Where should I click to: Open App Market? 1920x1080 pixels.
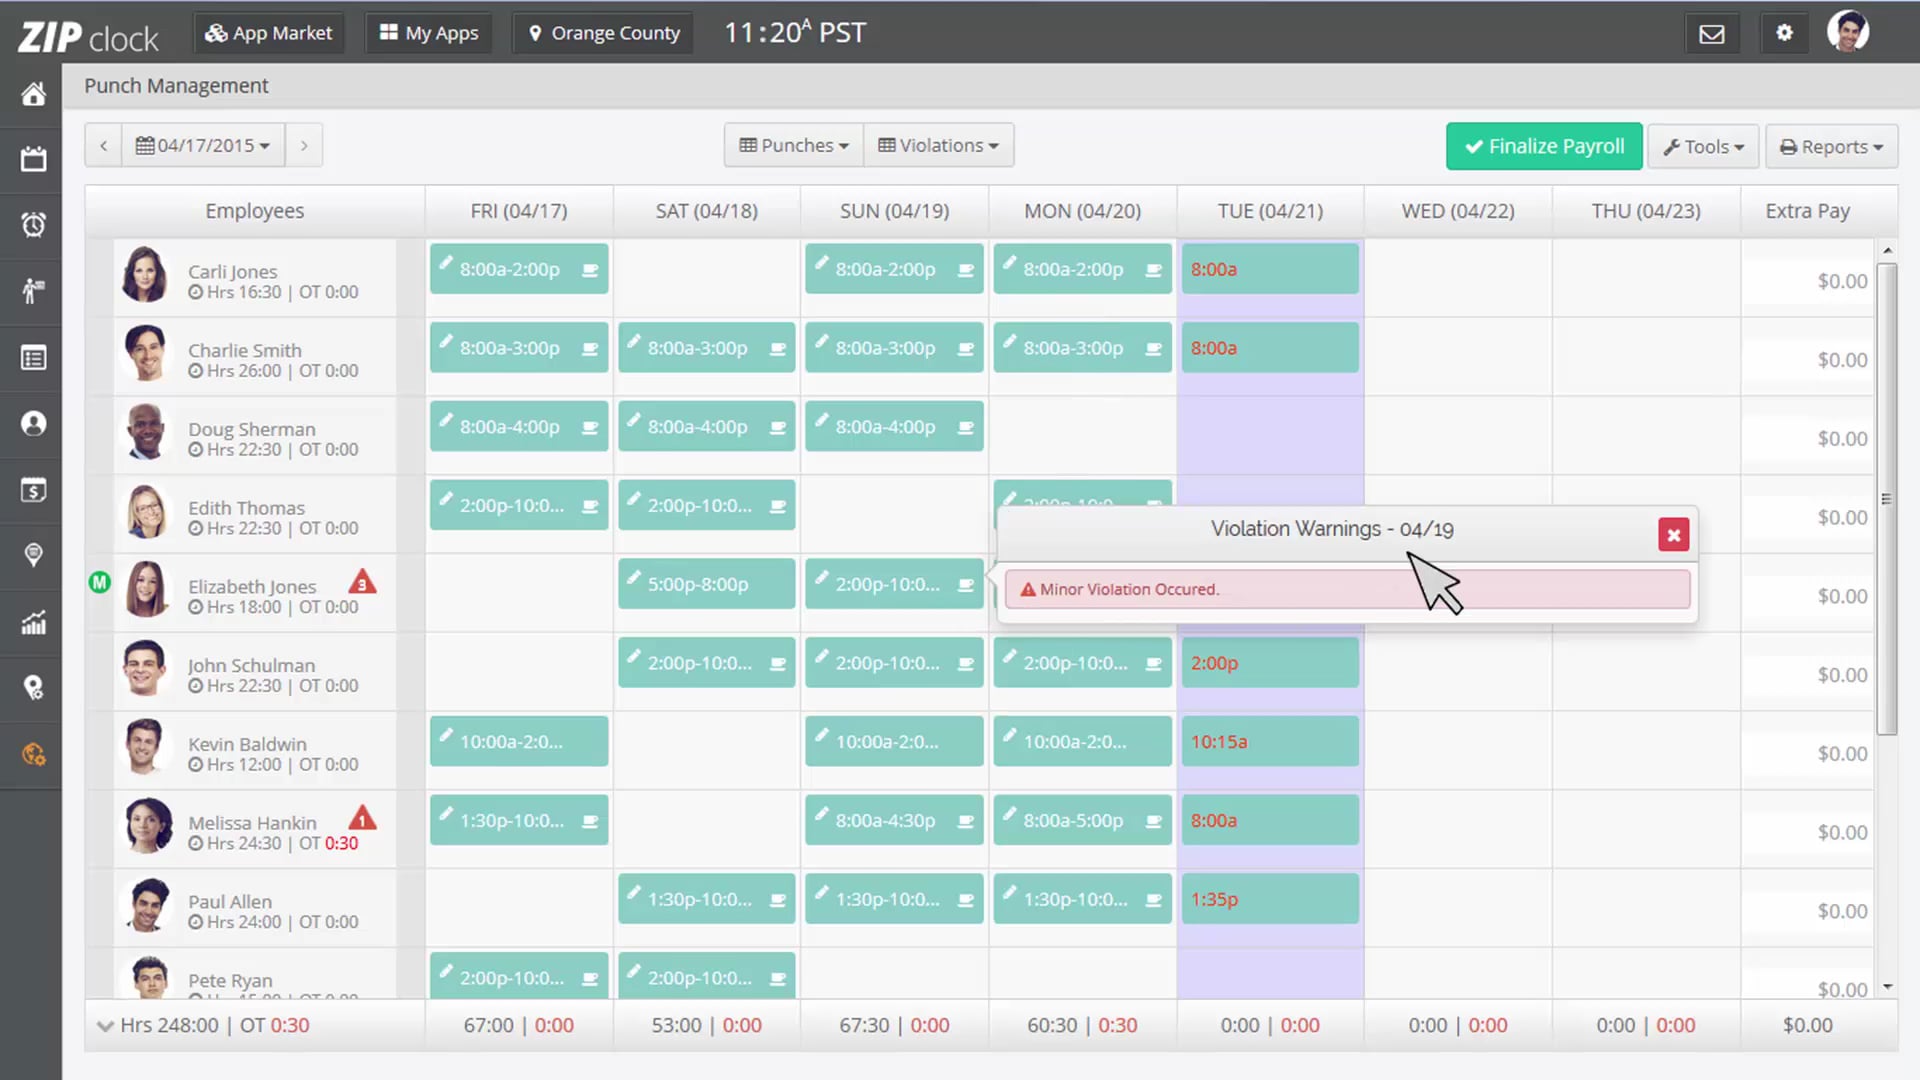pyautogui.click(x=268, y=33)
